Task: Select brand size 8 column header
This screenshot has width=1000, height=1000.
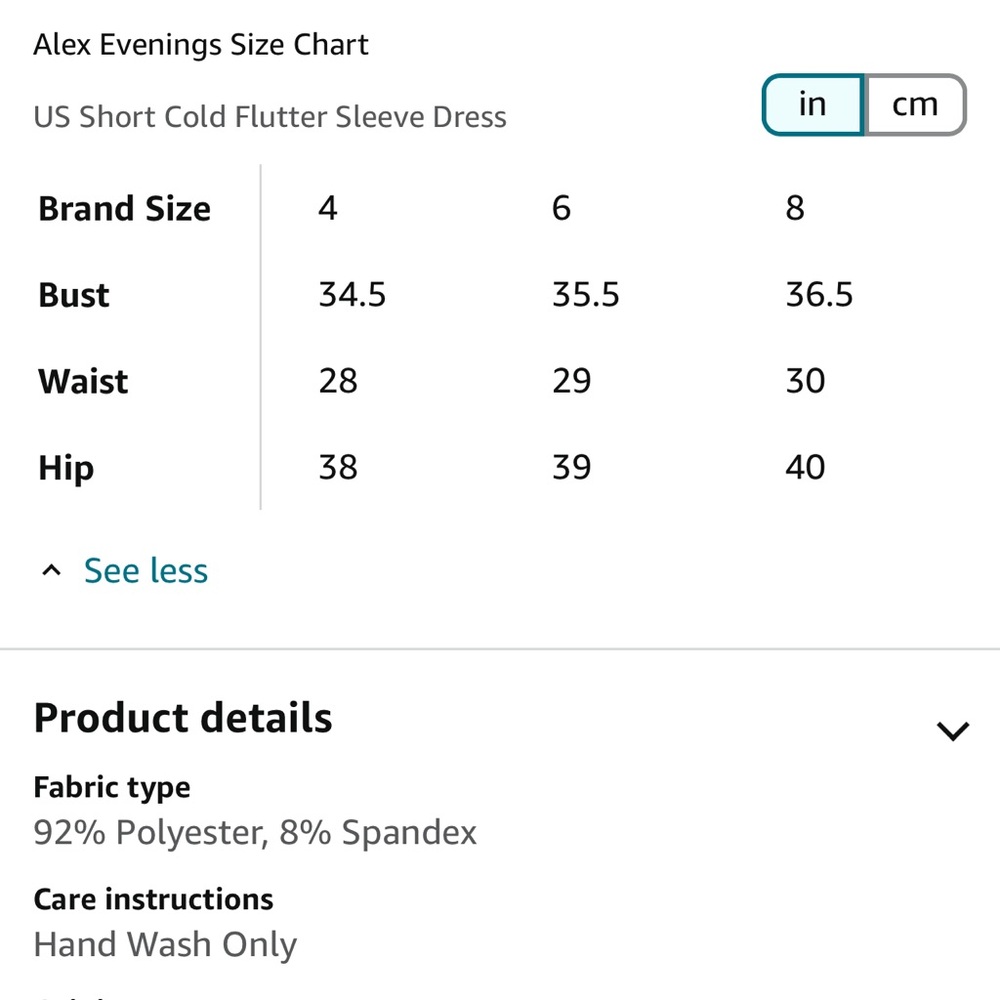Action: [795, 208]
